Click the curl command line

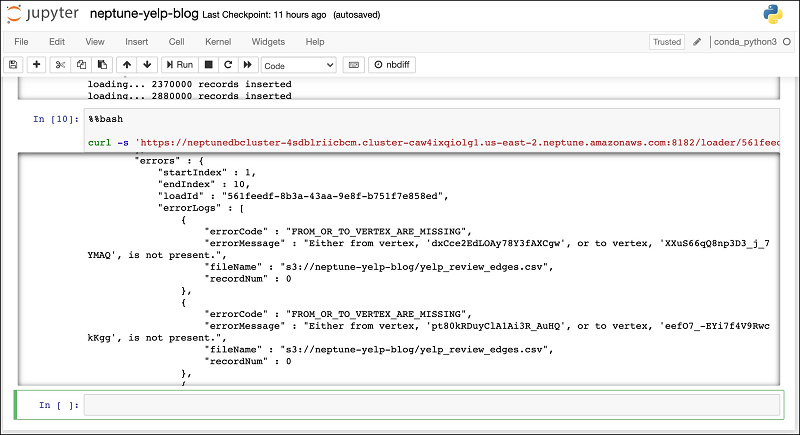tap(433, 143)
